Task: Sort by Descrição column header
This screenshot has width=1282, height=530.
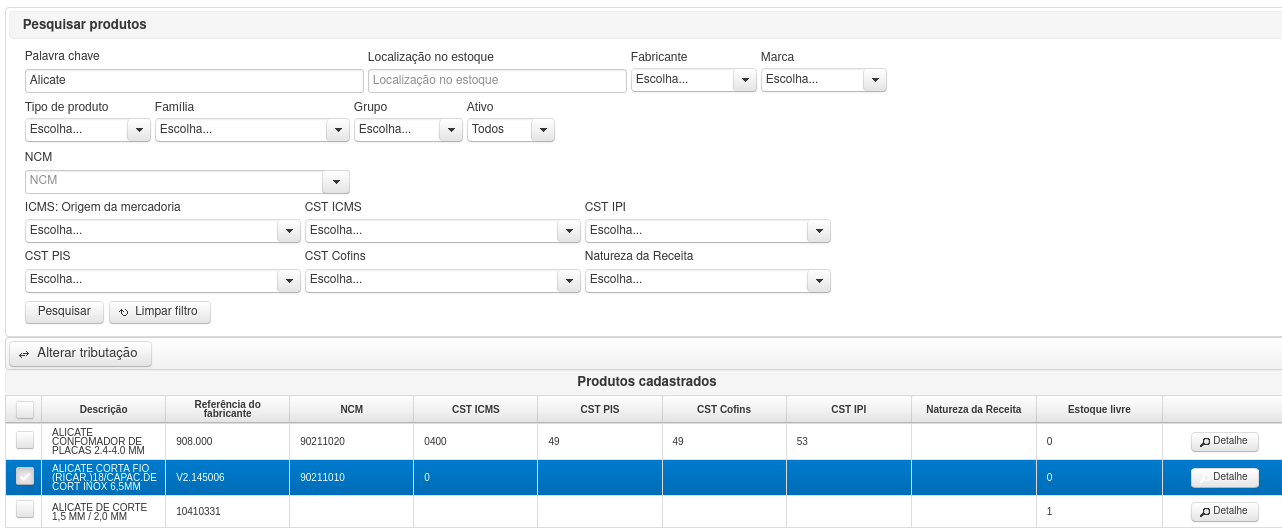Action: [x=104, y=409]
